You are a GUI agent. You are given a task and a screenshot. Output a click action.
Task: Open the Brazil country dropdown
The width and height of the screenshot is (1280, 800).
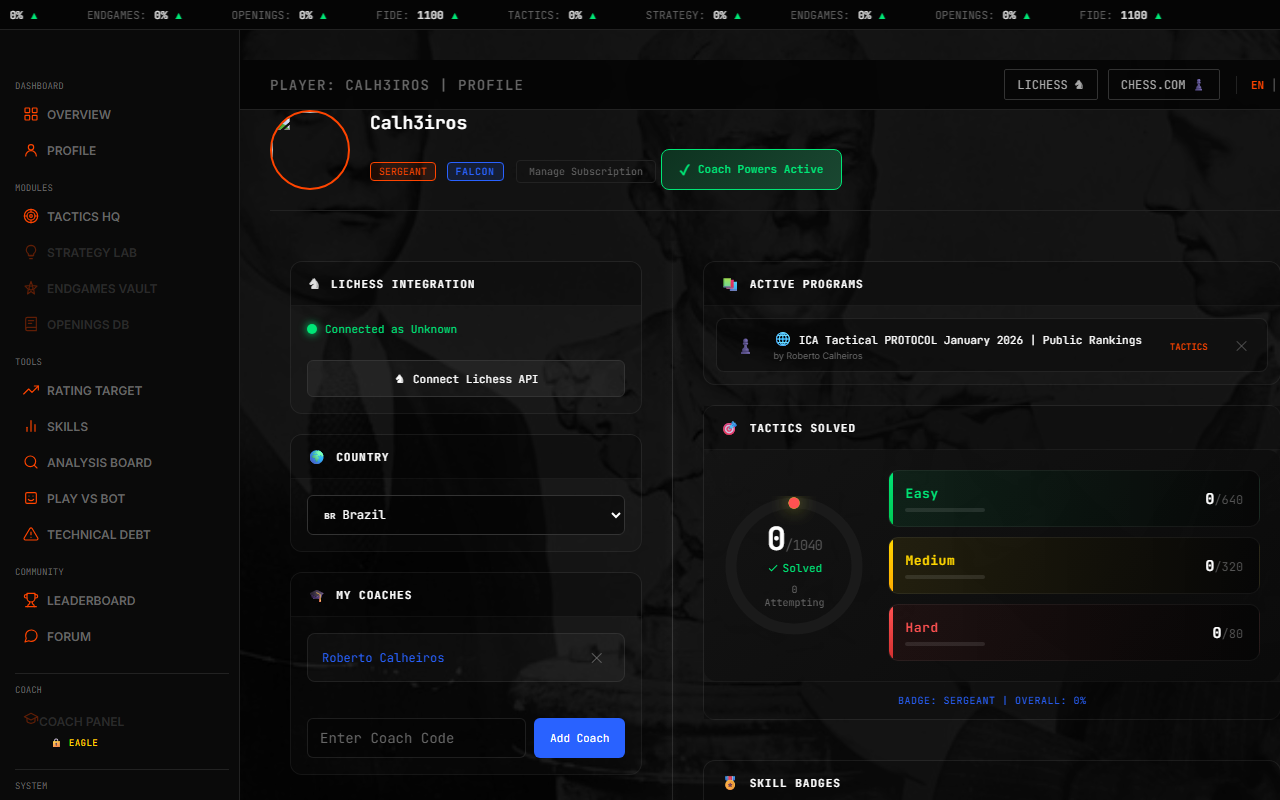[465, 515]
